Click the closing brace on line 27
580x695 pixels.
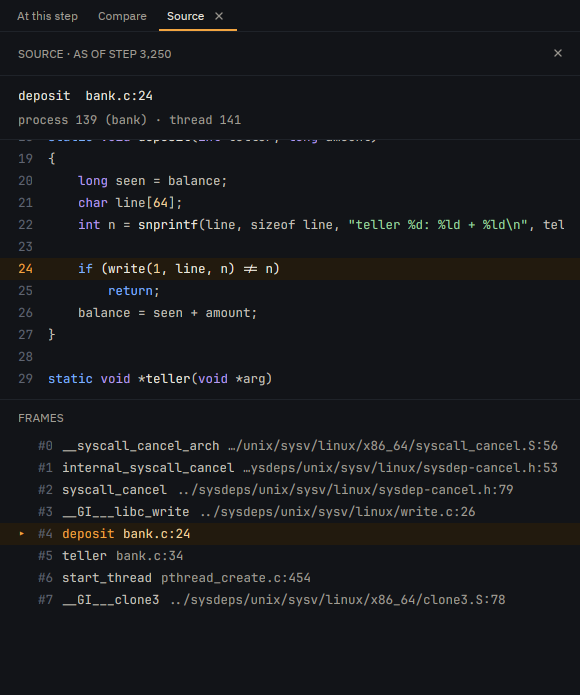tap(51, 335)
